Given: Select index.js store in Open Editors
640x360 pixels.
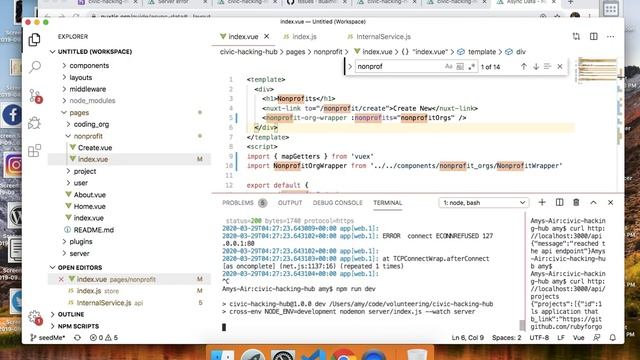Looking at the screenshot, I should coord(98,291).
